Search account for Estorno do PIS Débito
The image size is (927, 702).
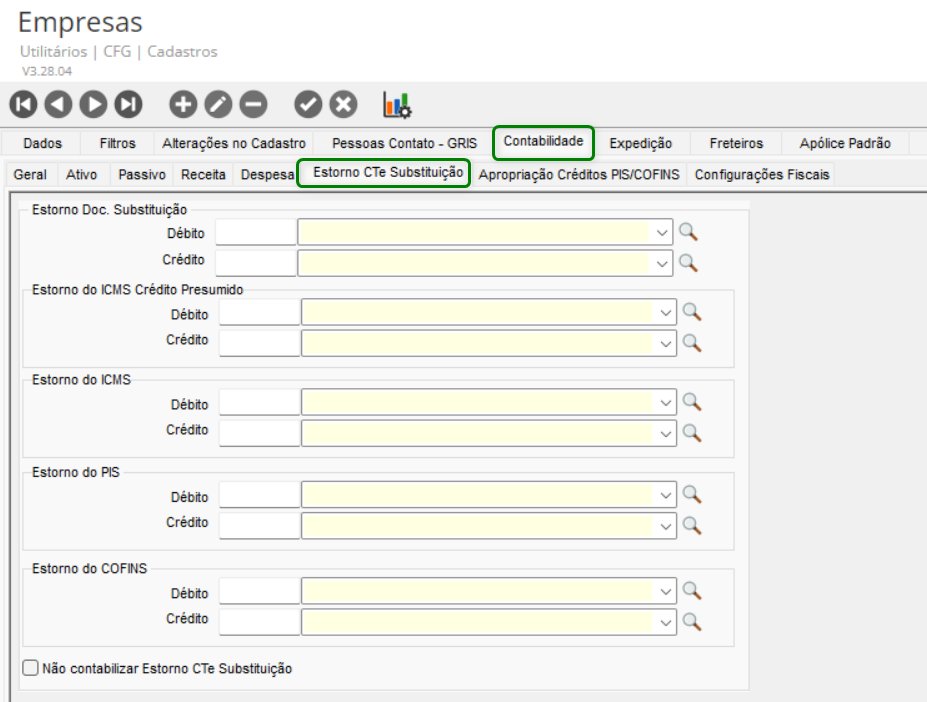point(691,496)
